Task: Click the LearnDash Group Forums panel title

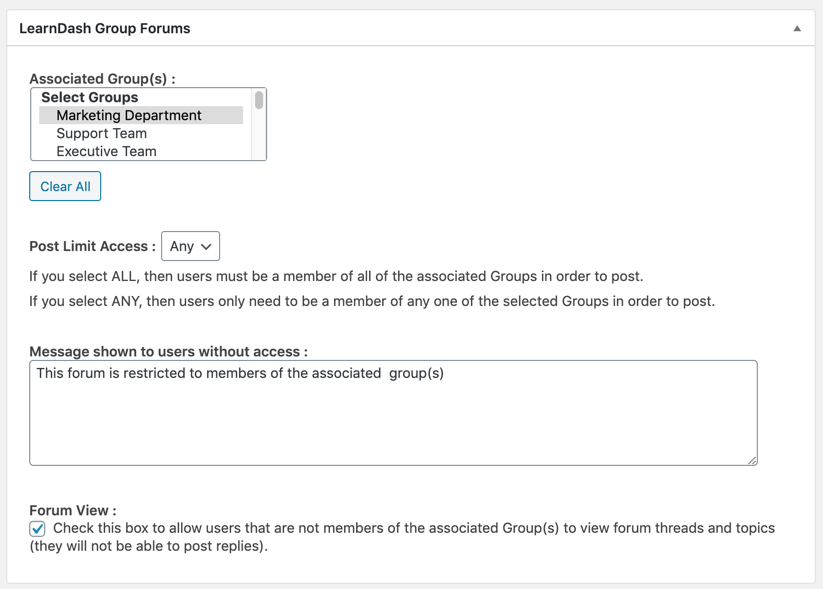Action: (105, 29)
